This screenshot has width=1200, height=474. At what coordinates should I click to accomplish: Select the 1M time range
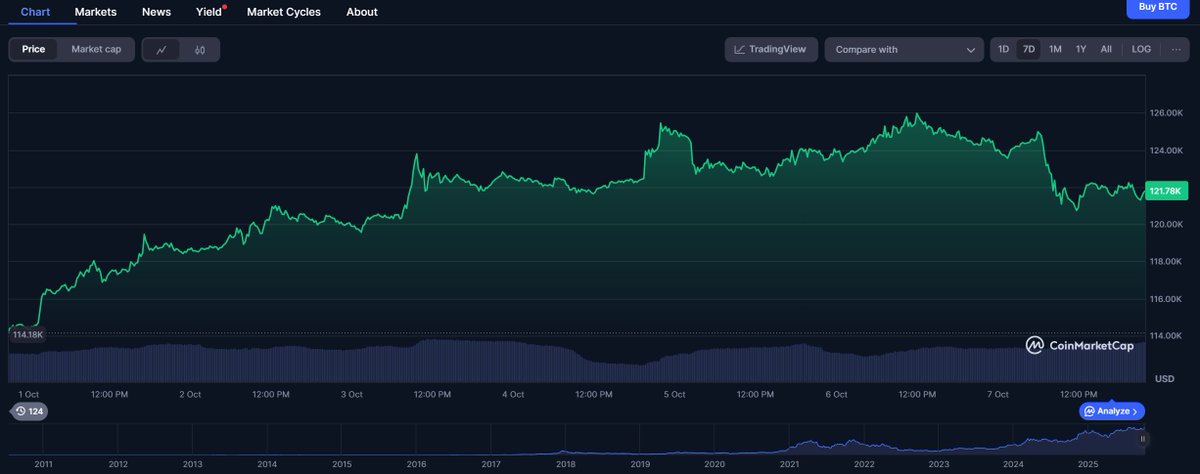(1055, 49)
